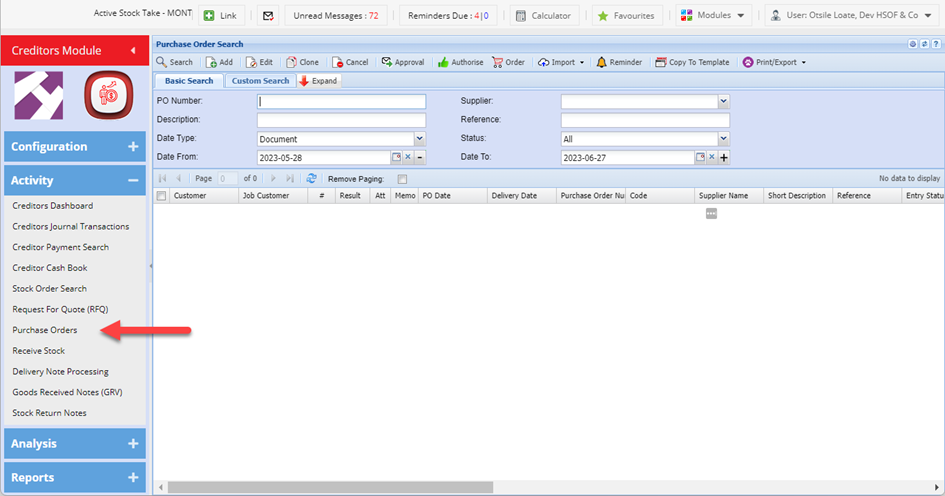Click the Expand arrow button
Image resolution: width=945 pixels, height=496 pixels.
tap(318, 81)
